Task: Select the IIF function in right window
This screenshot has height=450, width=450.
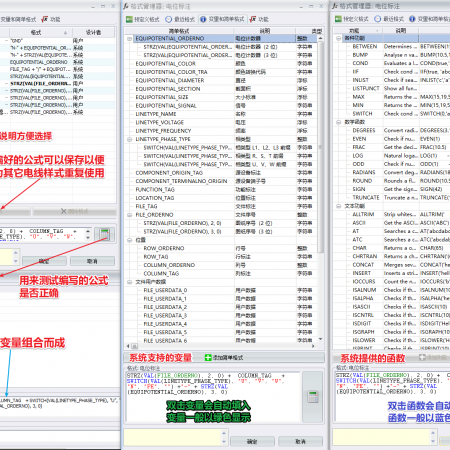Action: coord(356,72)
